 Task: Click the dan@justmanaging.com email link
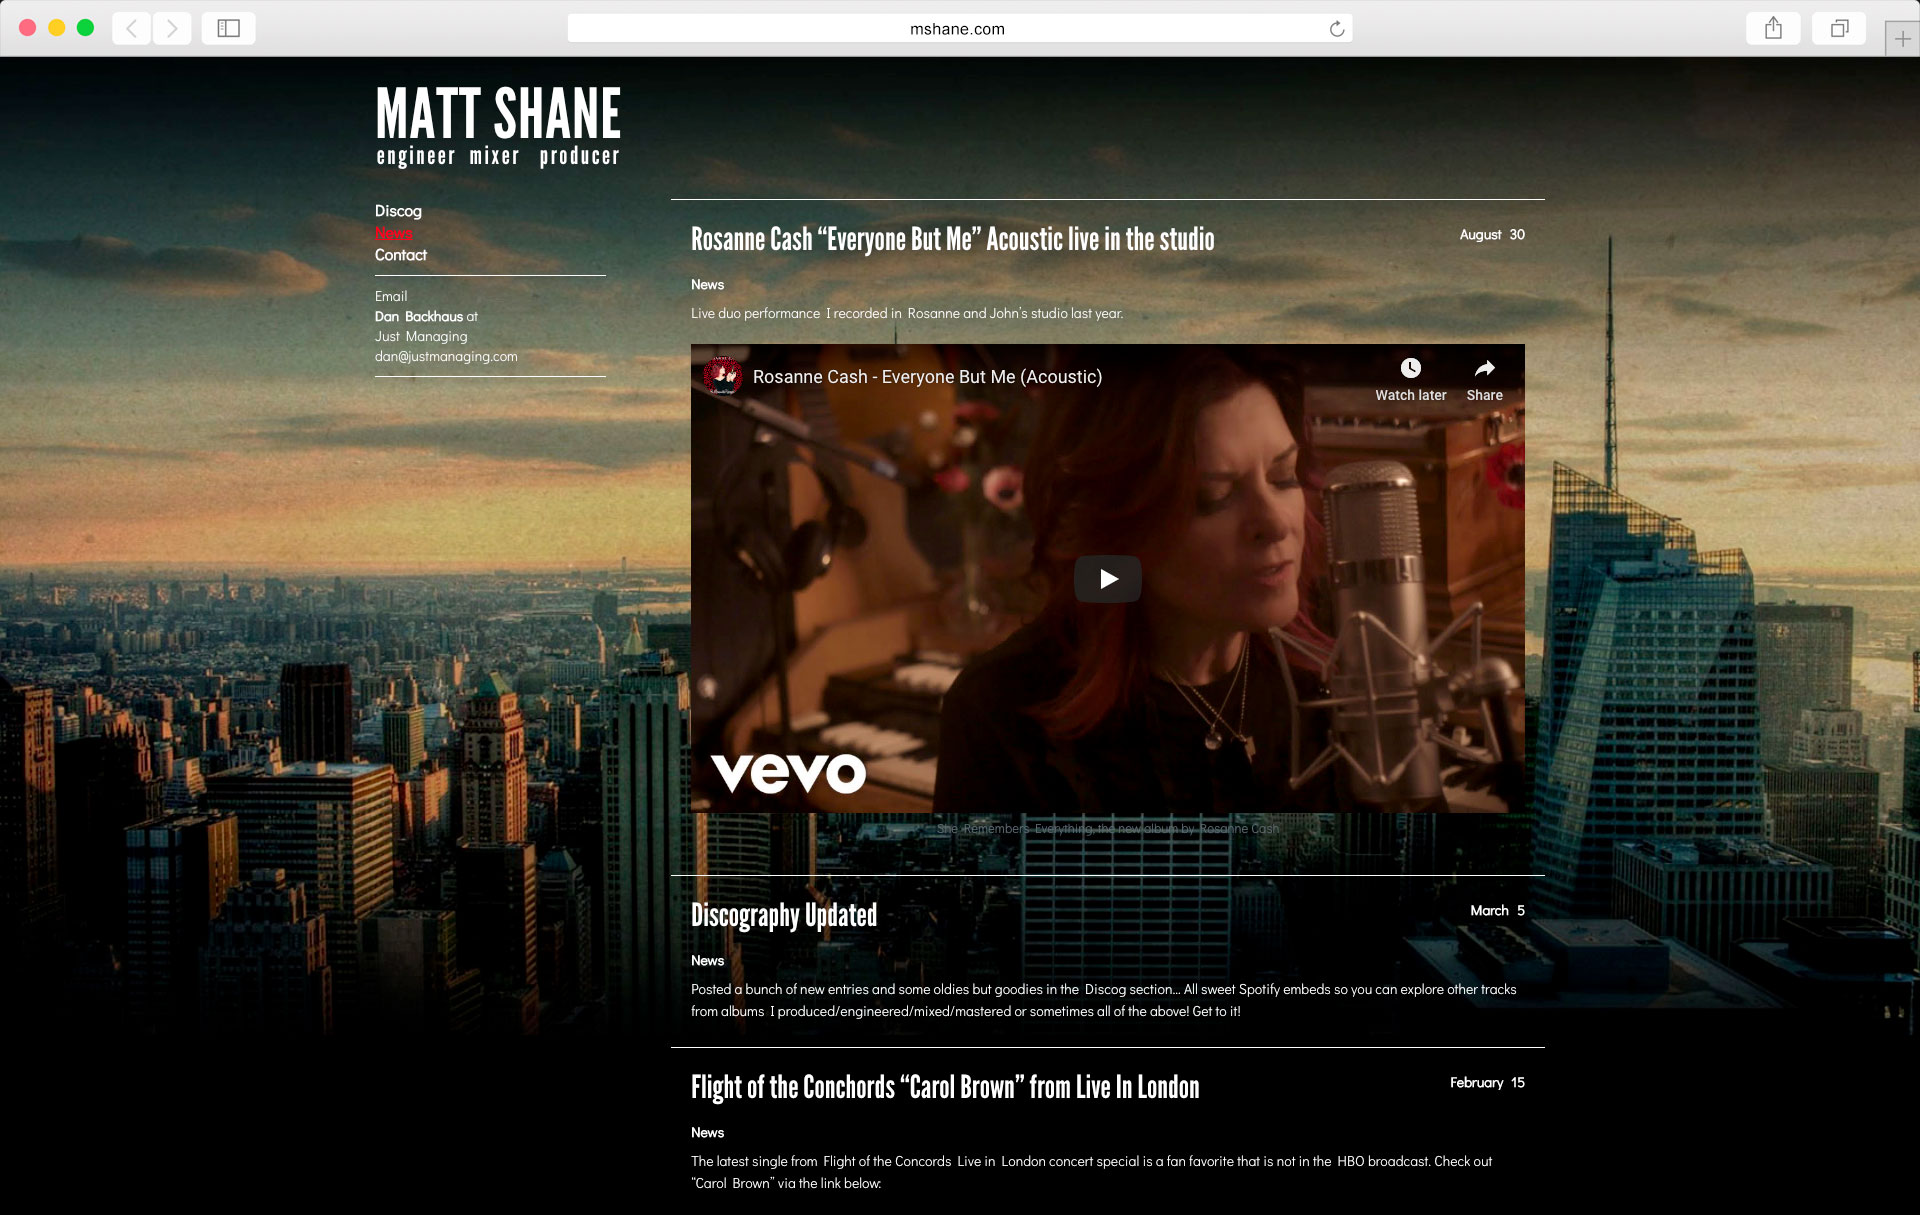pyautogui.click(x=446, y=356)
